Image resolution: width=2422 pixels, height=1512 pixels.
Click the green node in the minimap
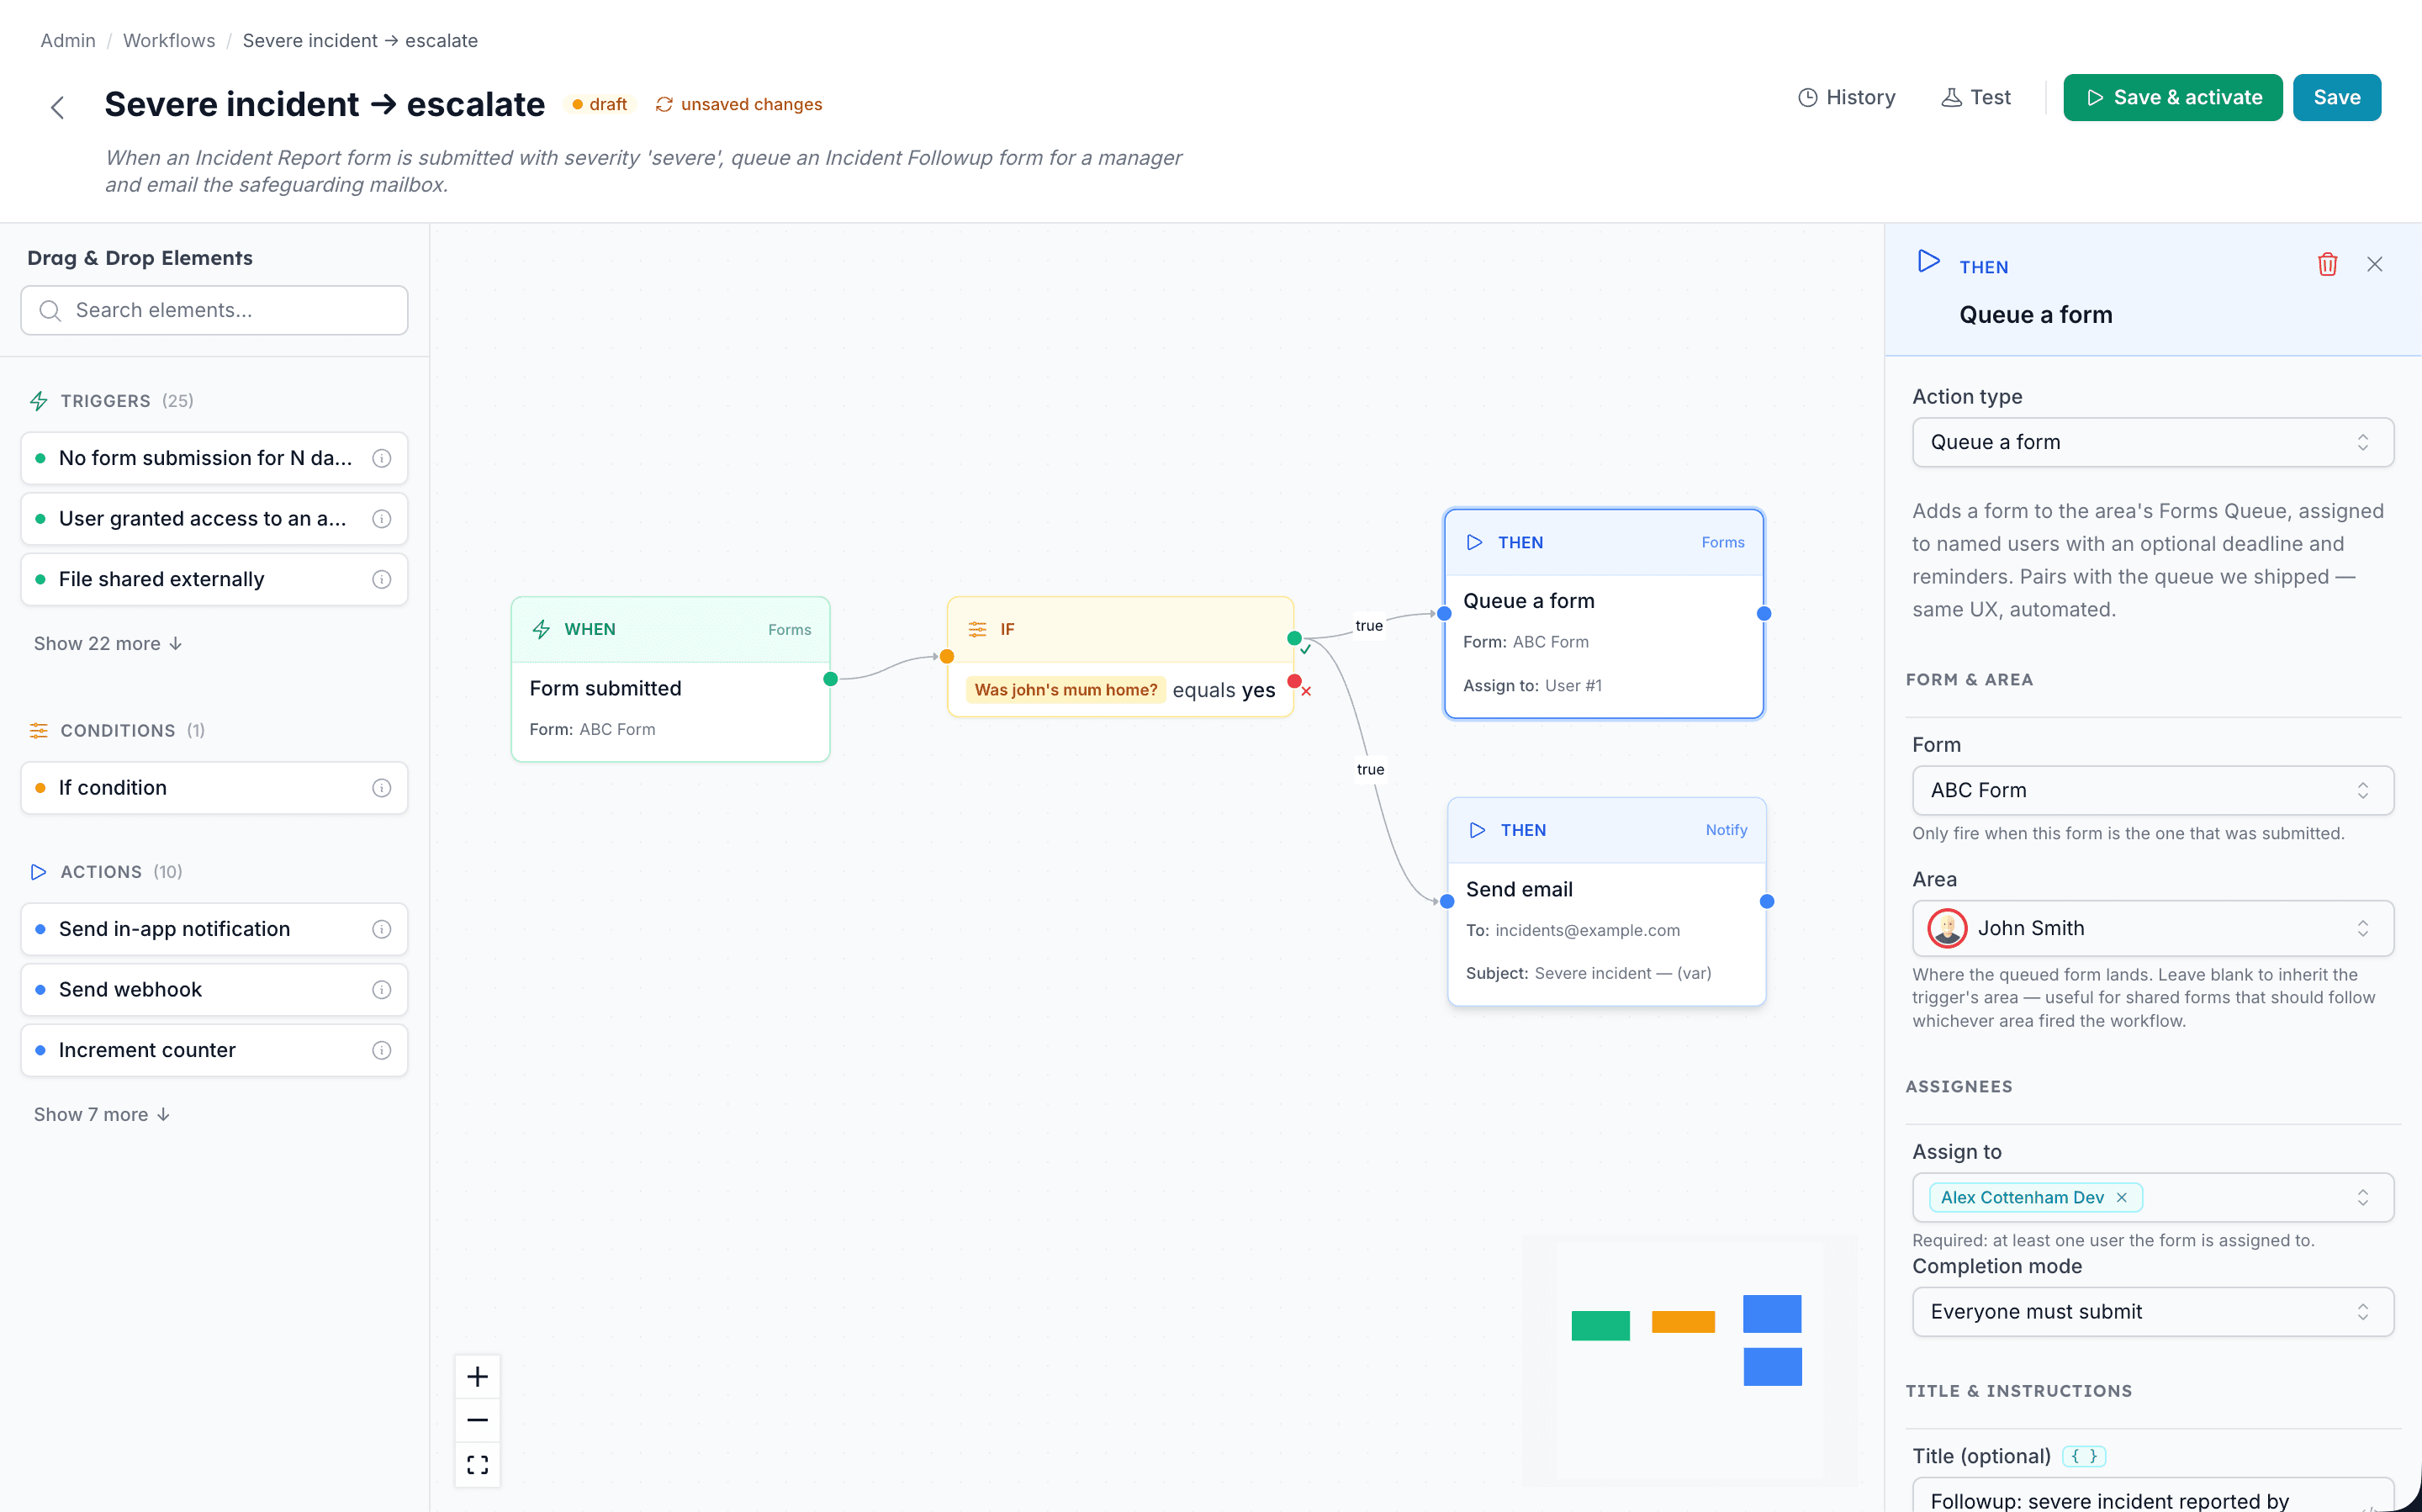click(1600, 1325)
